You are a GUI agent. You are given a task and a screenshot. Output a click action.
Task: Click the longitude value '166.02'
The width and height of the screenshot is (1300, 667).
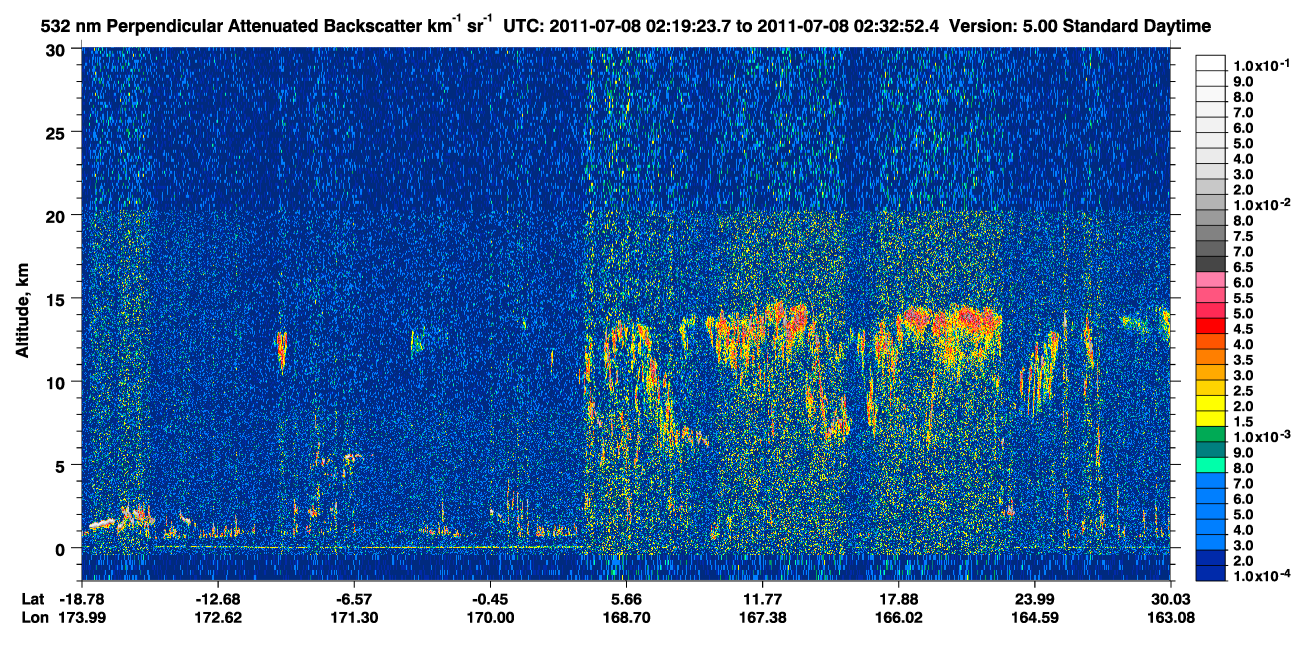pos(898,617)
